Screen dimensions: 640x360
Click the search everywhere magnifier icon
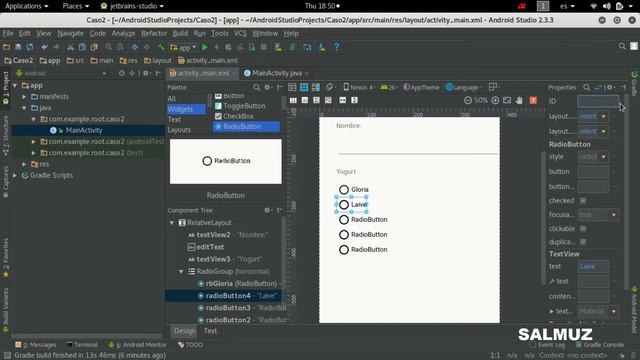tap(622, 46)
